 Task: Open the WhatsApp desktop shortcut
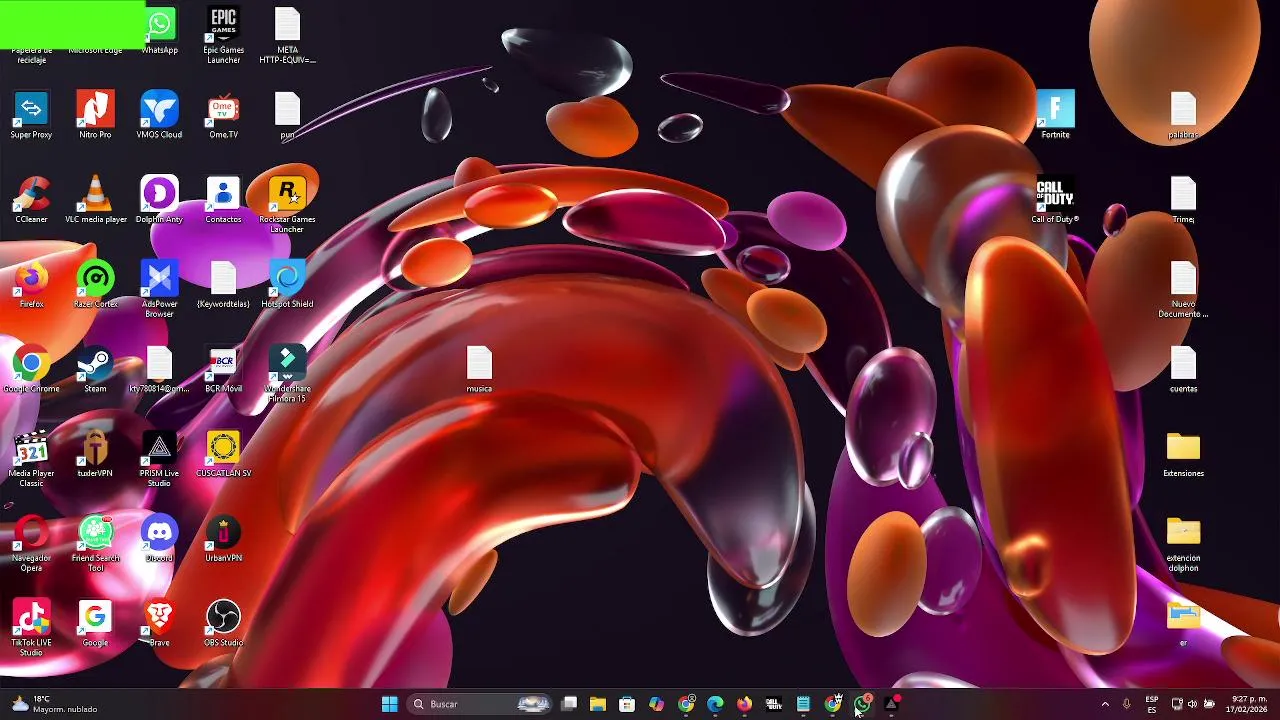pyautogui.click(x=160, y=30)
